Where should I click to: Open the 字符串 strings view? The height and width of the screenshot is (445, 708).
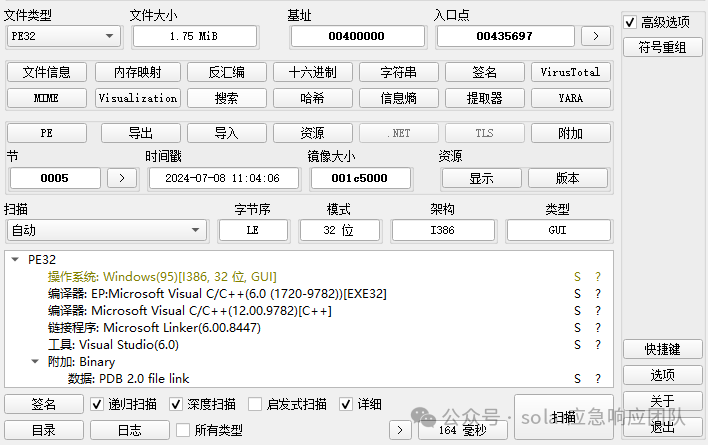click(399, 72)
